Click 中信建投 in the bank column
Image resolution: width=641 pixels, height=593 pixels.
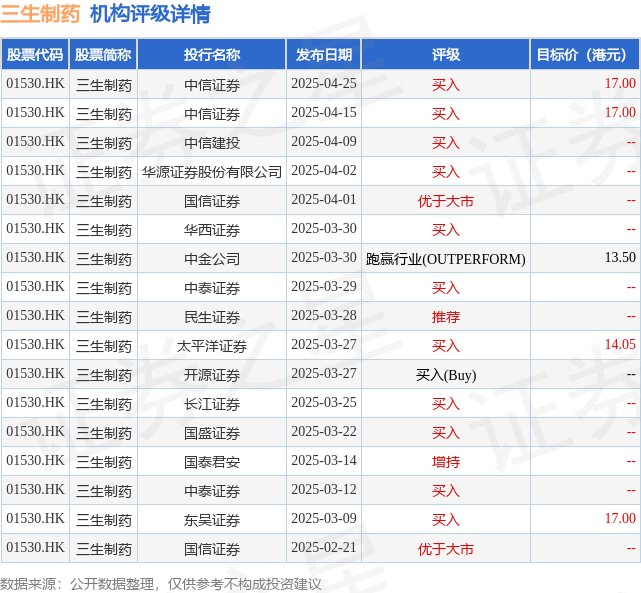[x=212, y=143]
